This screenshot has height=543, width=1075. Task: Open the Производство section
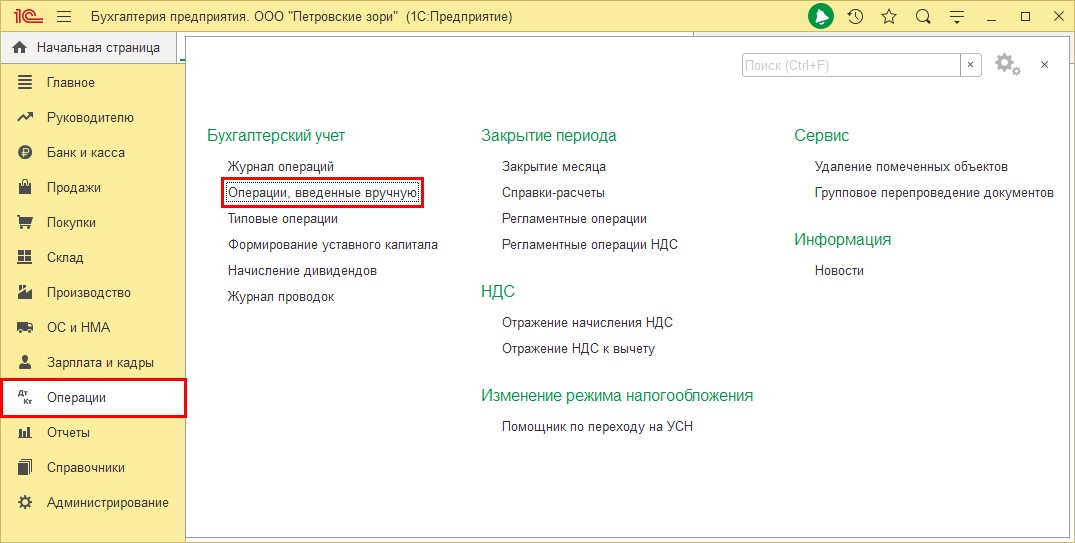click(x=93, y=292)
